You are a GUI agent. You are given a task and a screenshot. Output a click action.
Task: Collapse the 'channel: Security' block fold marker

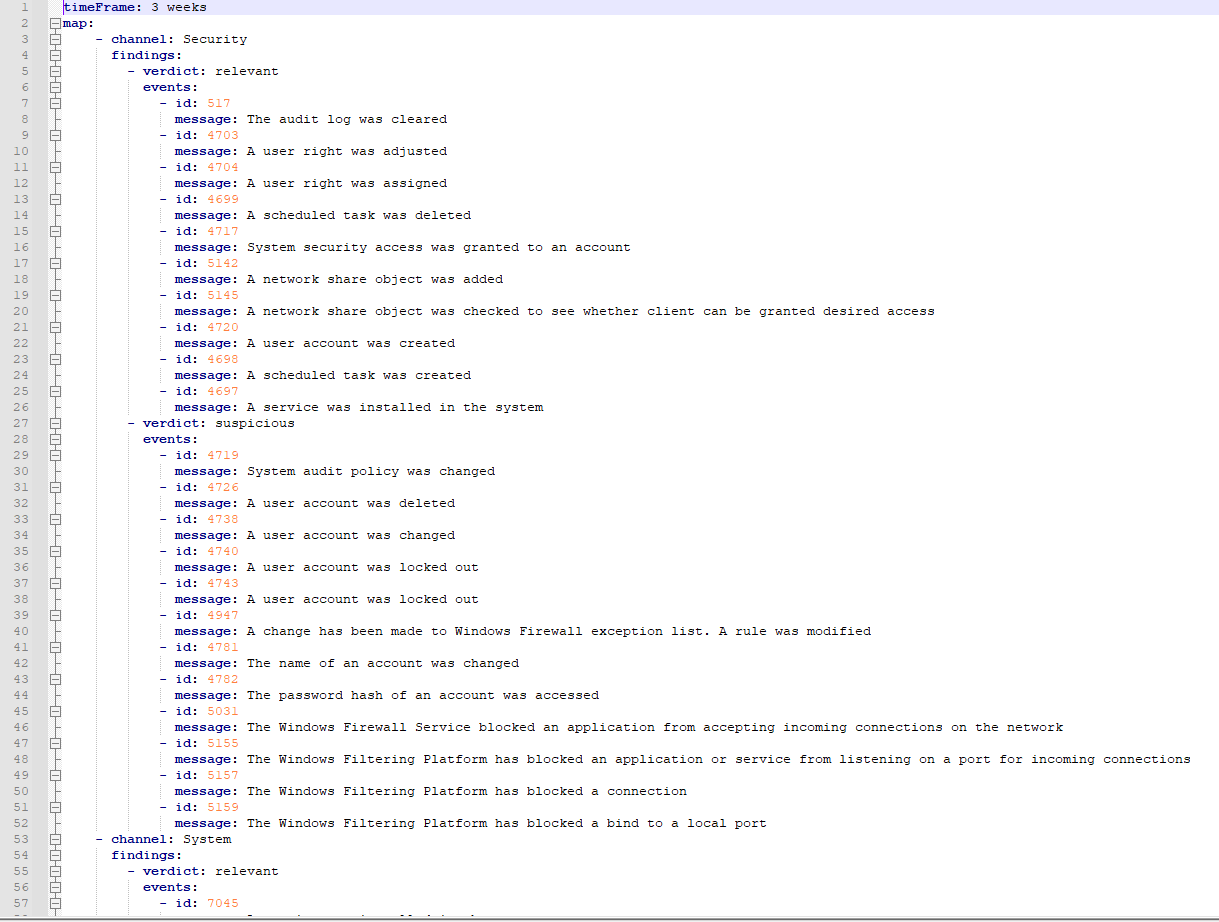tap(56, 39)
